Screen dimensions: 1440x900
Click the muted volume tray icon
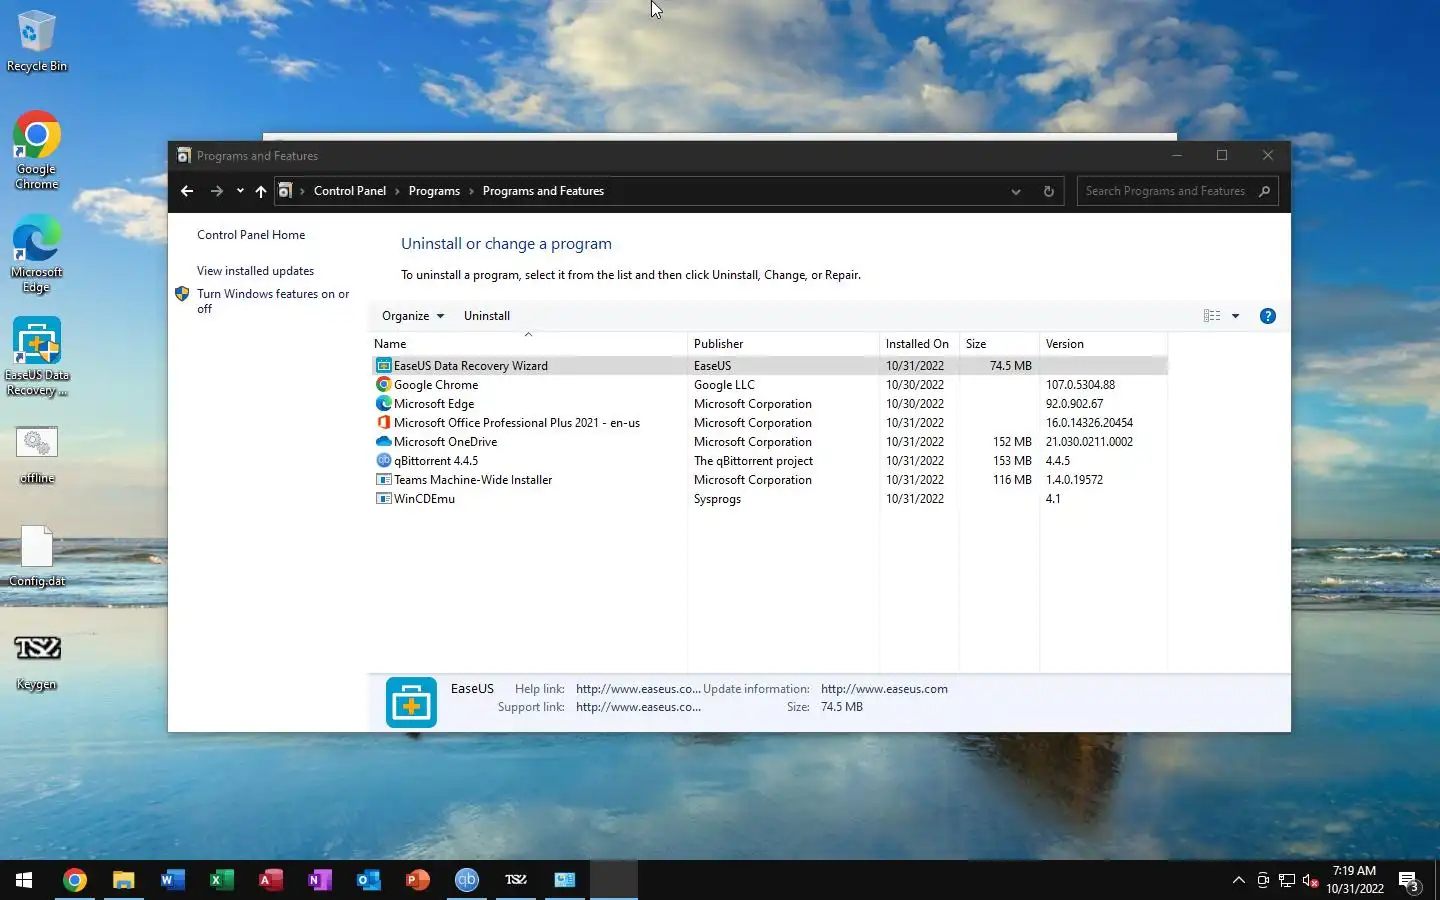click(1310, 880)
